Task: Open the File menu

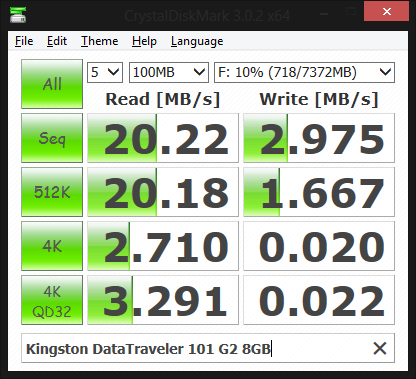Action: click(x=24, y=41)
